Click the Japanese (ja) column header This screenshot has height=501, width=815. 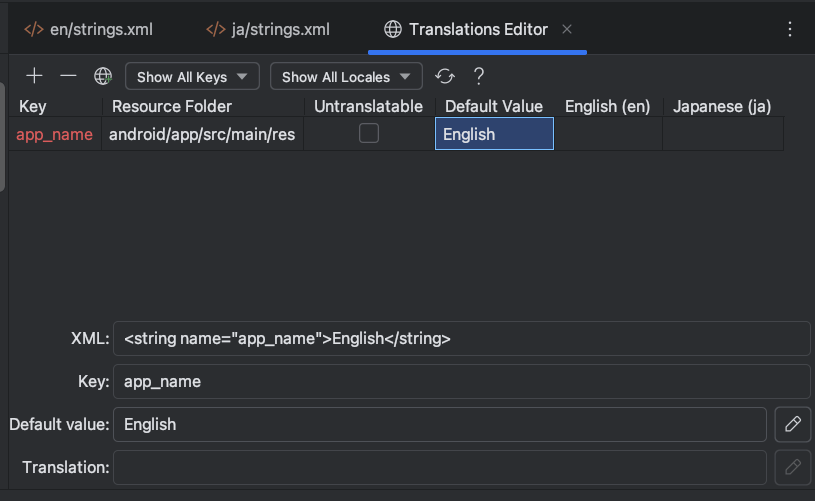tap(723, 107)
